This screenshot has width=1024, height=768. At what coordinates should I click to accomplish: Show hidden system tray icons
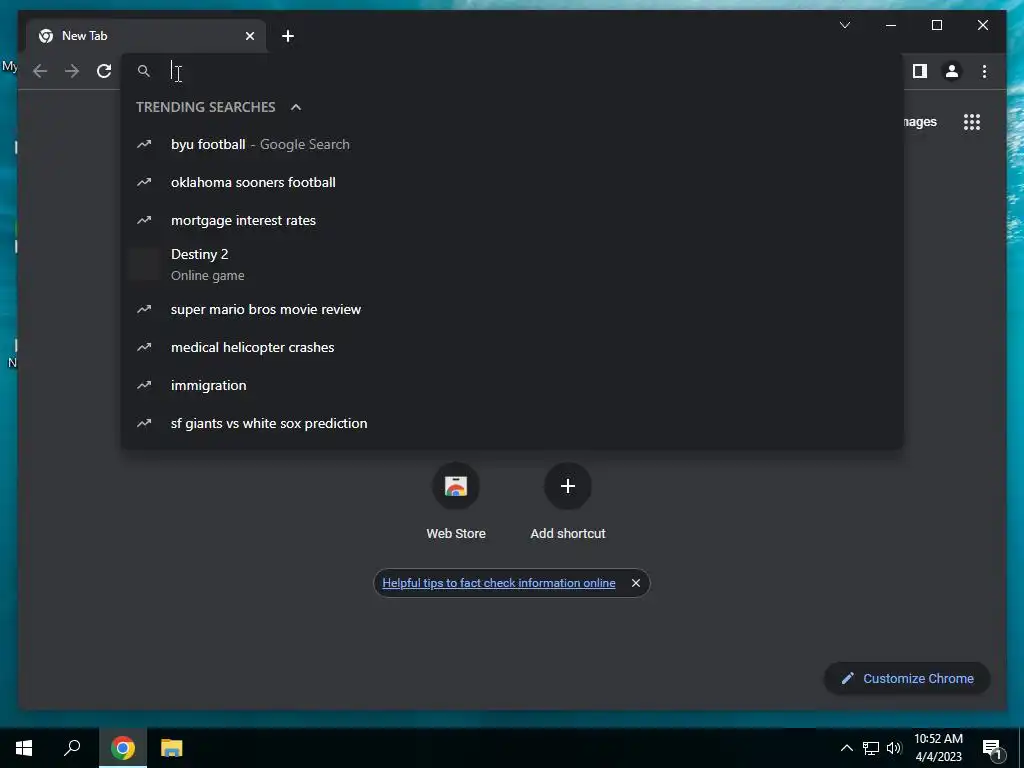(x=846, y=748)
